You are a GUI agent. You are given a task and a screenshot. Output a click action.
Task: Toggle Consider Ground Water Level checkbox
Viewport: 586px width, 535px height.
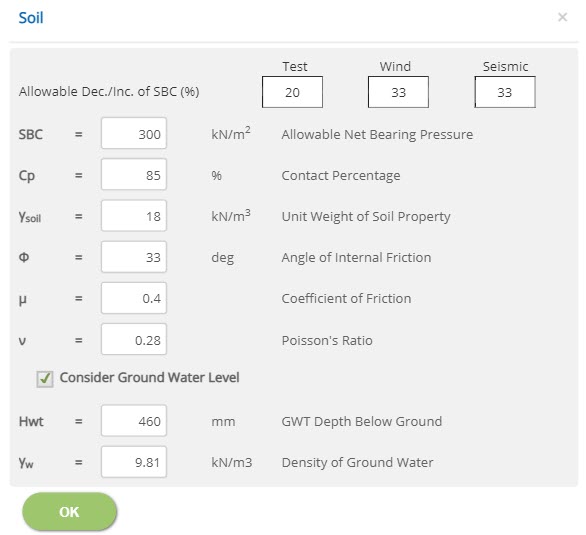pos(45,379)
